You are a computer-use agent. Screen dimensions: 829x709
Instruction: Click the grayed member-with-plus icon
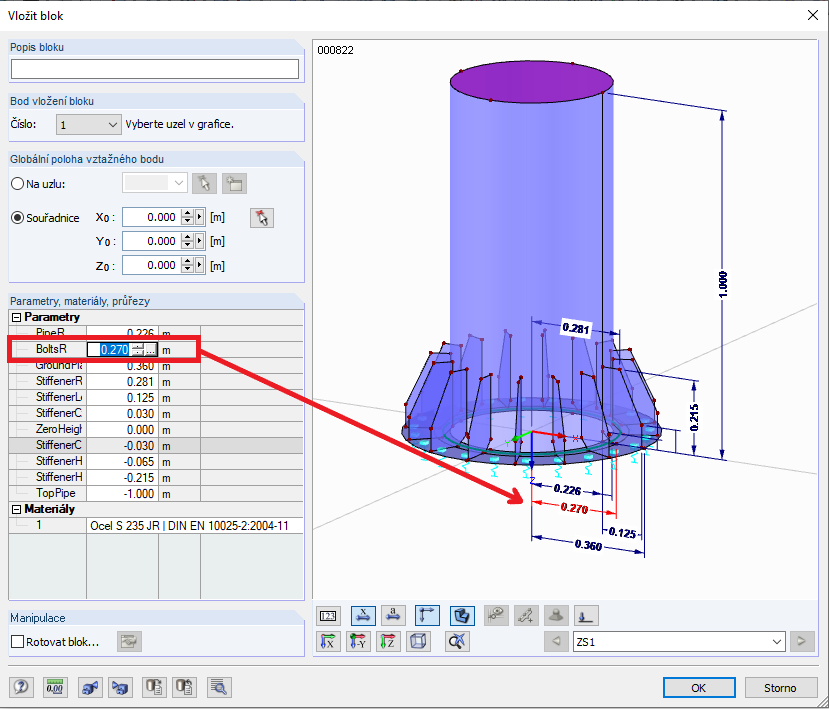coord(526,616)
